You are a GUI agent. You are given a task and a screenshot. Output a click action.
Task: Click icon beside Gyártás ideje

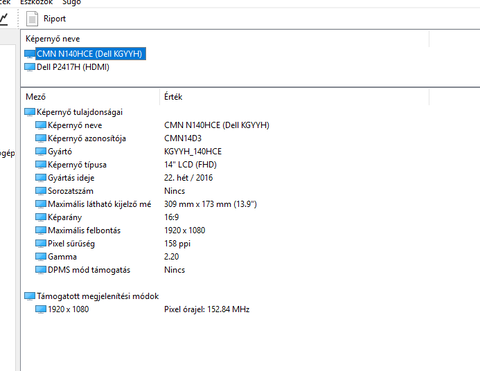pyautogui.click(x=41, y=178)
